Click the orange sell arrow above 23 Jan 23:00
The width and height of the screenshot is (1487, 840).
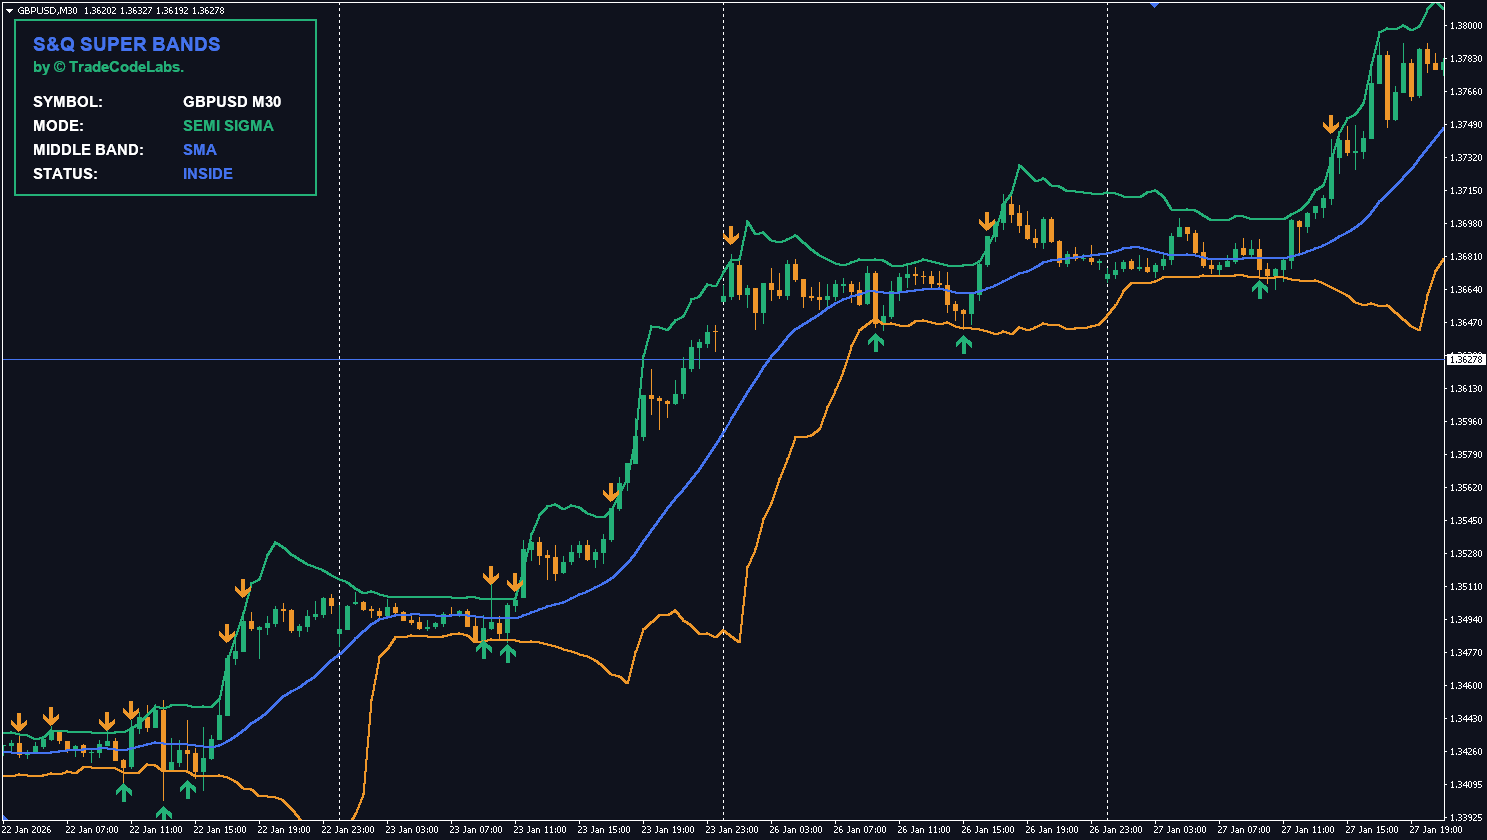731,236
